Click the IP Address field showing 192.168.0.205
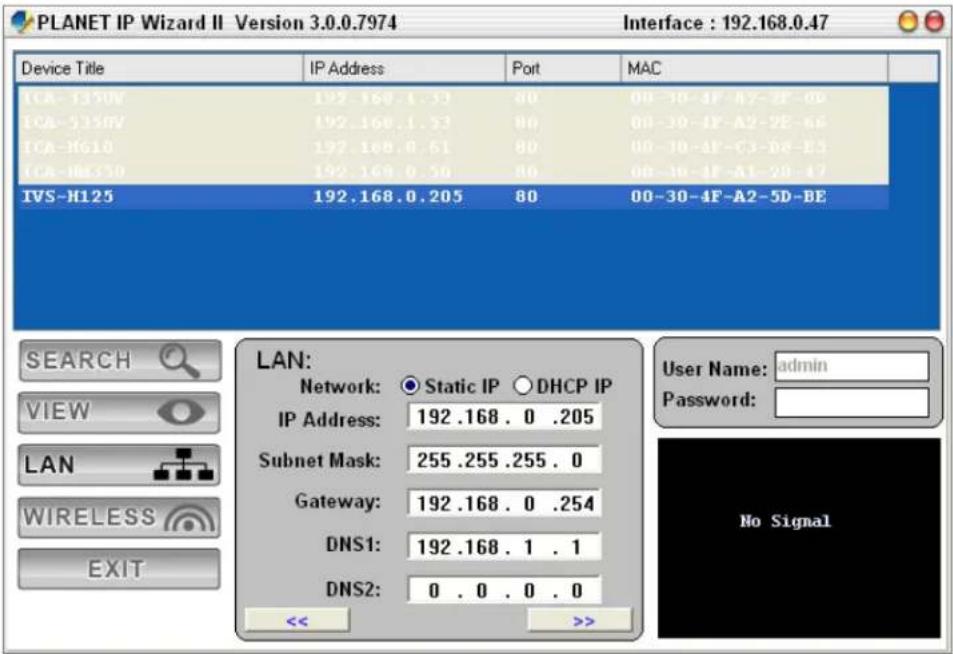Screen dimensions: 953x654 (x=504, y=417)
